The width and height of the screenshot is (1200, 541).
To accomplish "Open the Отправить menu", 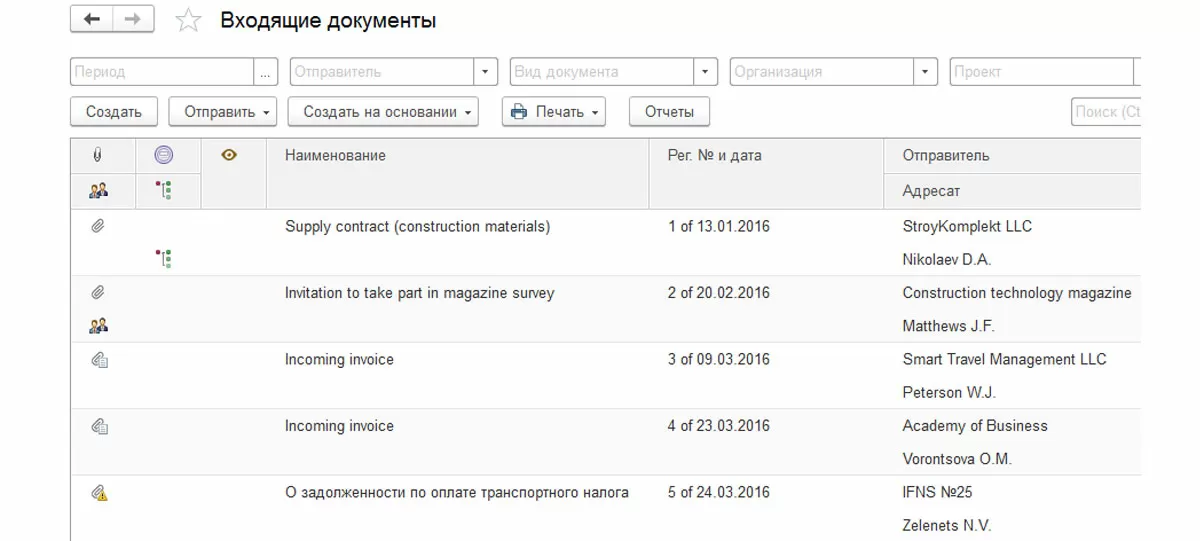I will [228, 112].
